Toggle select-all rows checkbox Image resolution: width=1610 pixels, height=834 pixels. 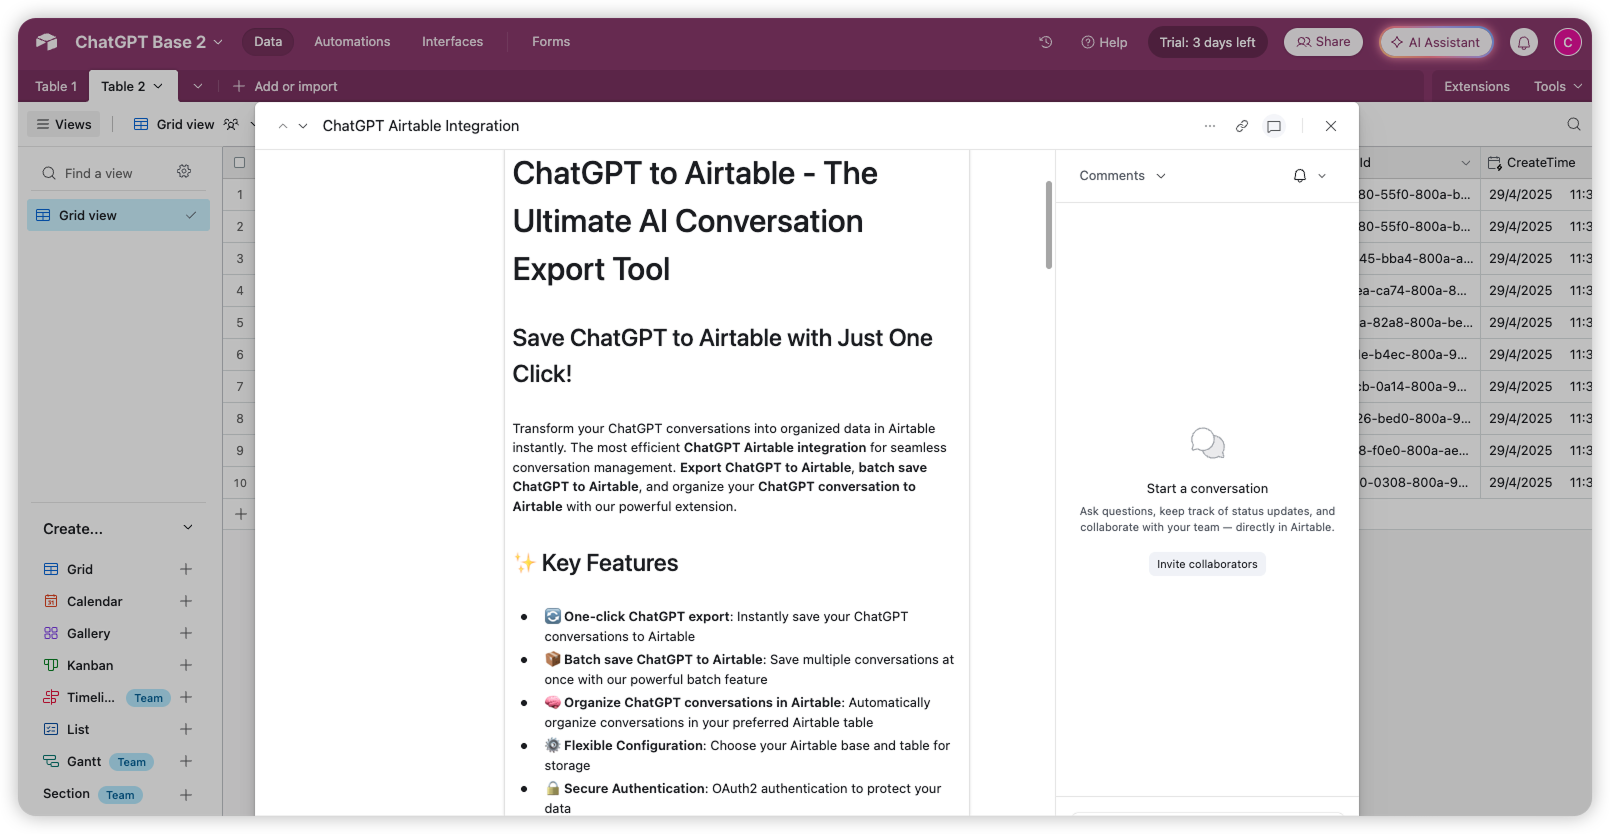[x=239, y=162]
